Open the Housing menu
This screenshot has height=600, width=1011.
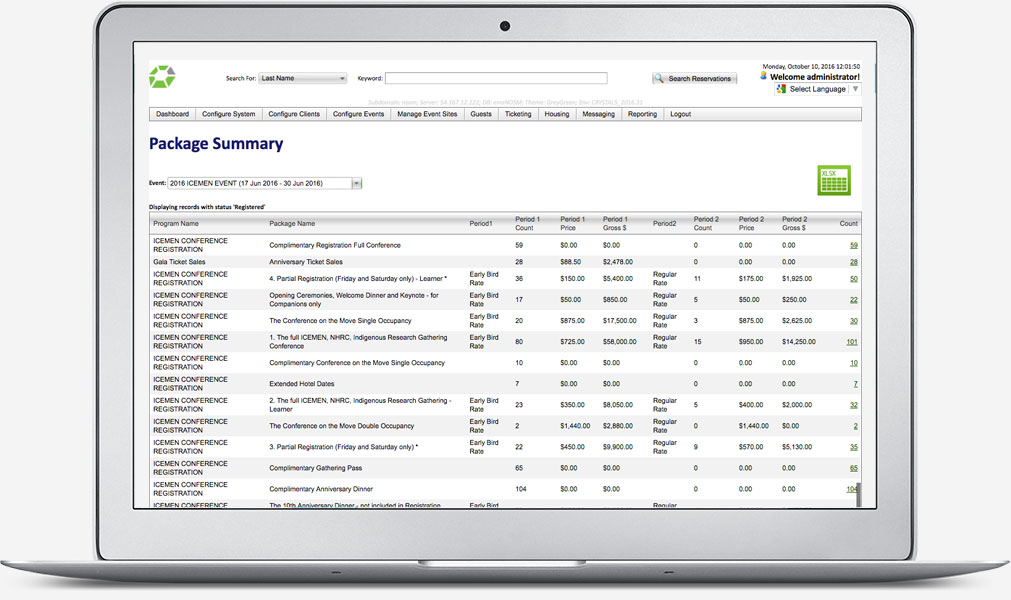coord(556,114)
